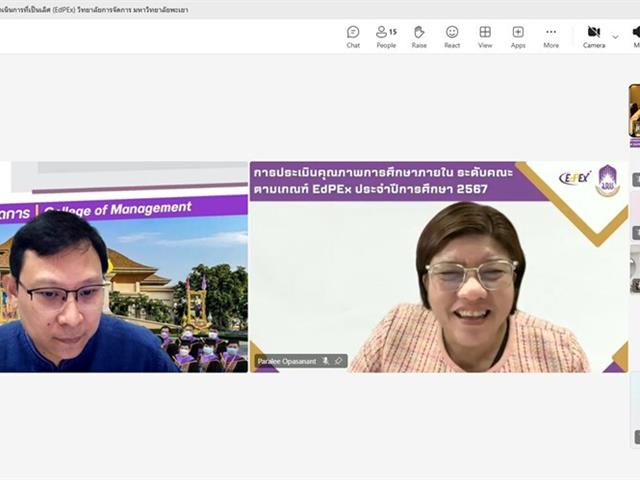Open the View layout options
The height and width of the screenshot is (480, 640).
[485, 37]
